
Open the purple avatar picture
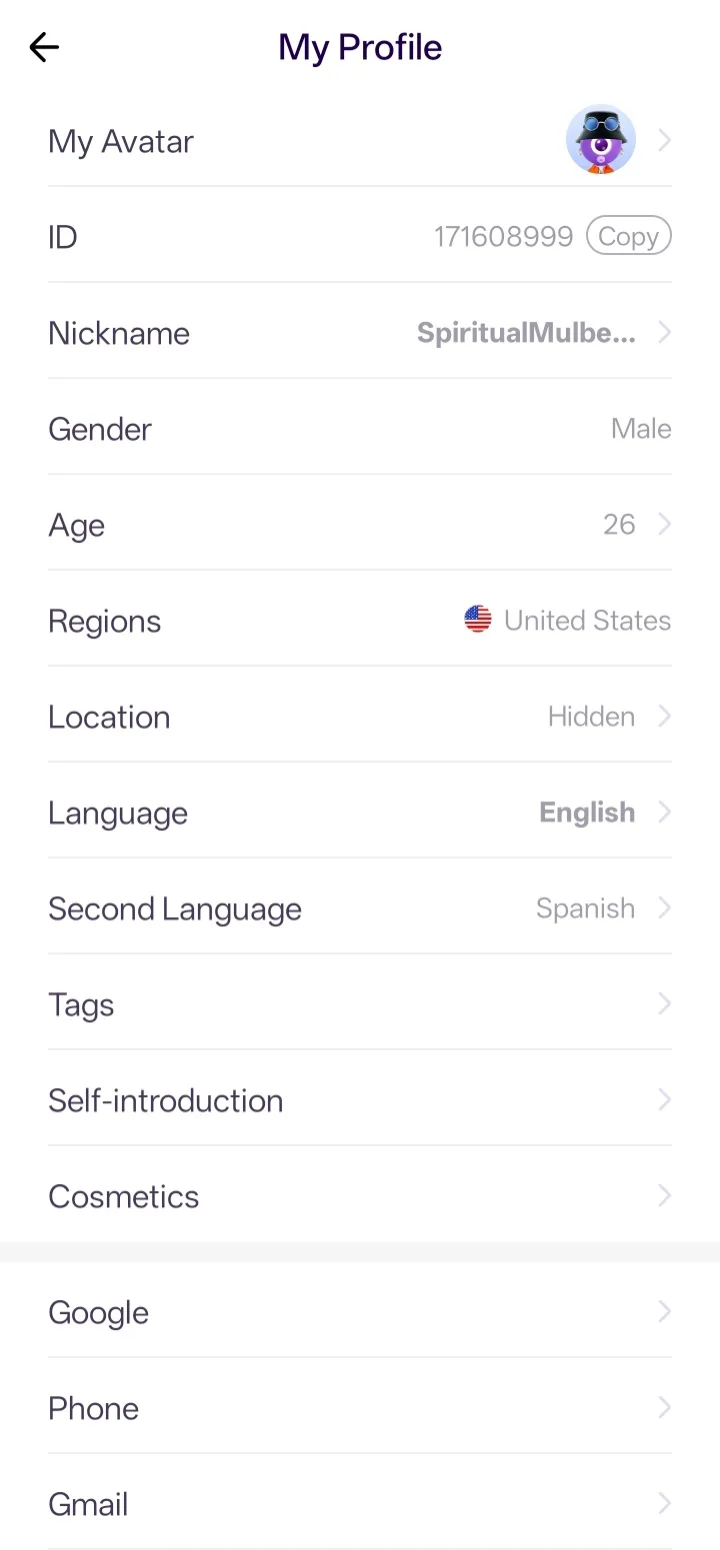pos(601,140)
